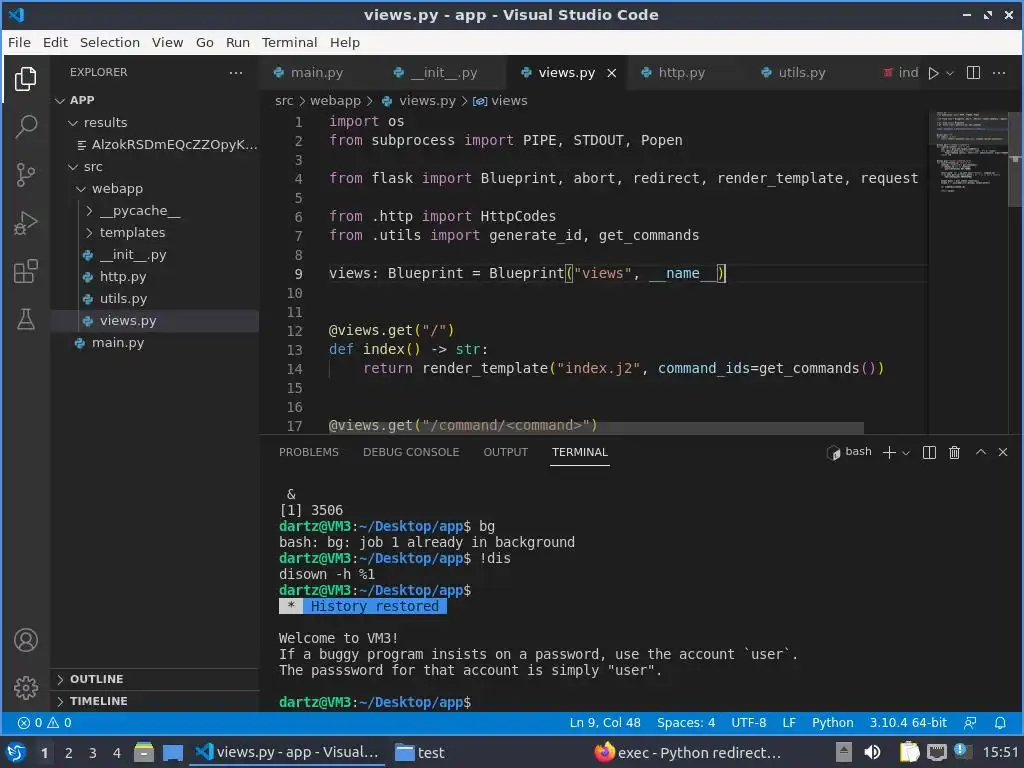Open the new terminal profile dropdown
The width and height of the screenshot is (1024, 768).
coord(906,453)
